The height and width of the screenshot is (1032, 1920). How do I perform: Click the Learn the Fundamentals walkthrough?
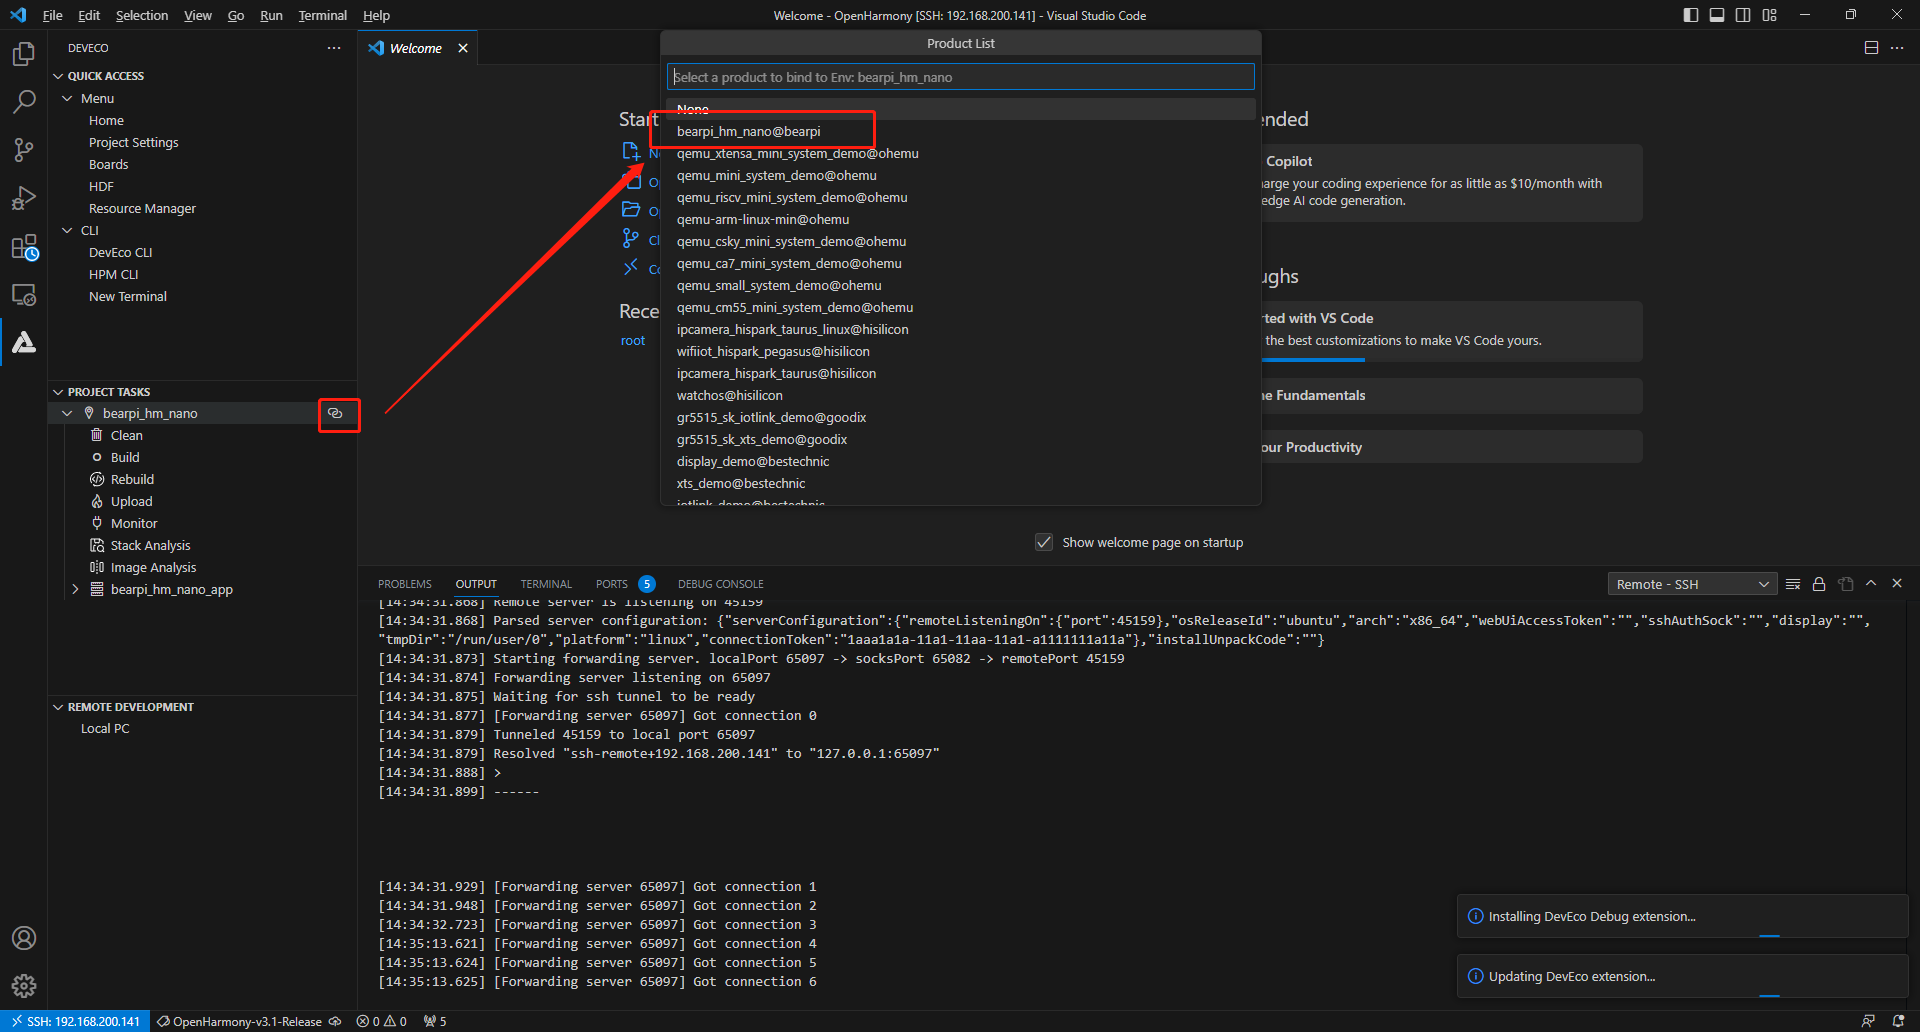coord(1450,395)
